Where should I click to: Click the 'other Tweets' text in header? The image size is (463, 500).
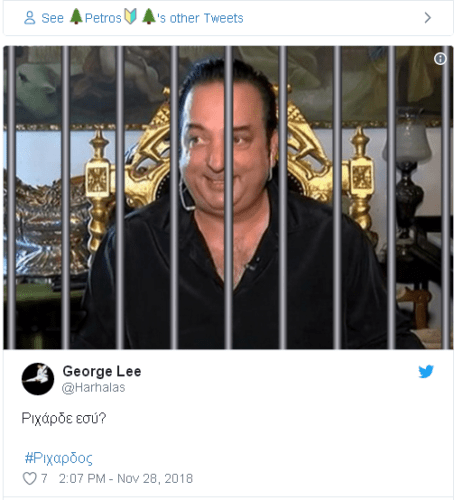(x=207, y=18)
